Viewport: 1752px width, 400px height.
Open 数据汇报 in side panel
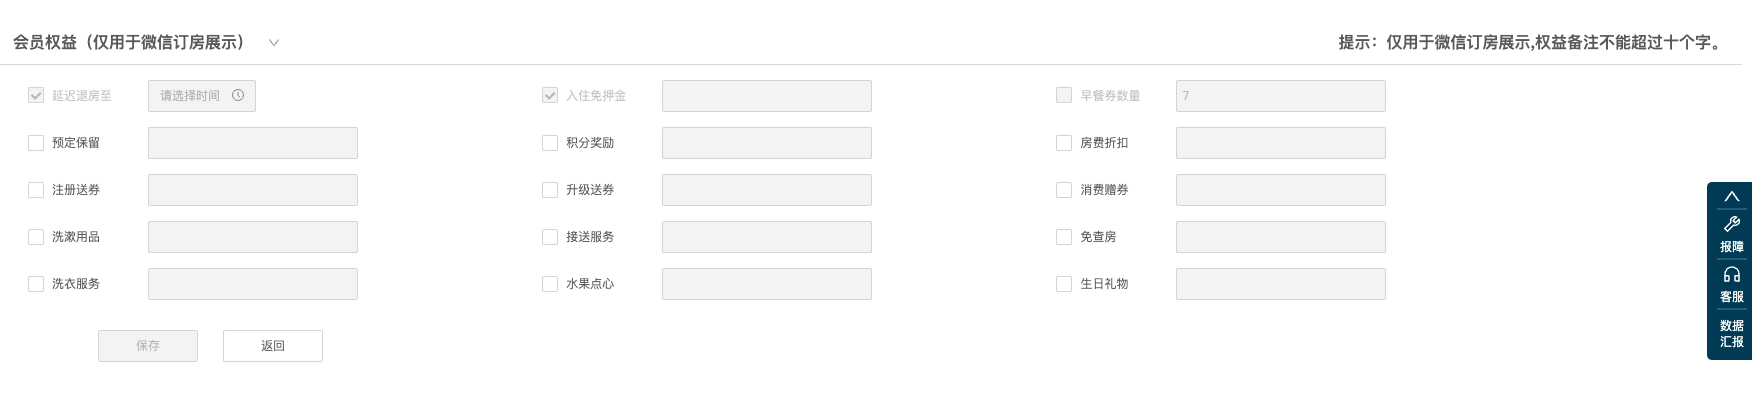pos(1732,334)
